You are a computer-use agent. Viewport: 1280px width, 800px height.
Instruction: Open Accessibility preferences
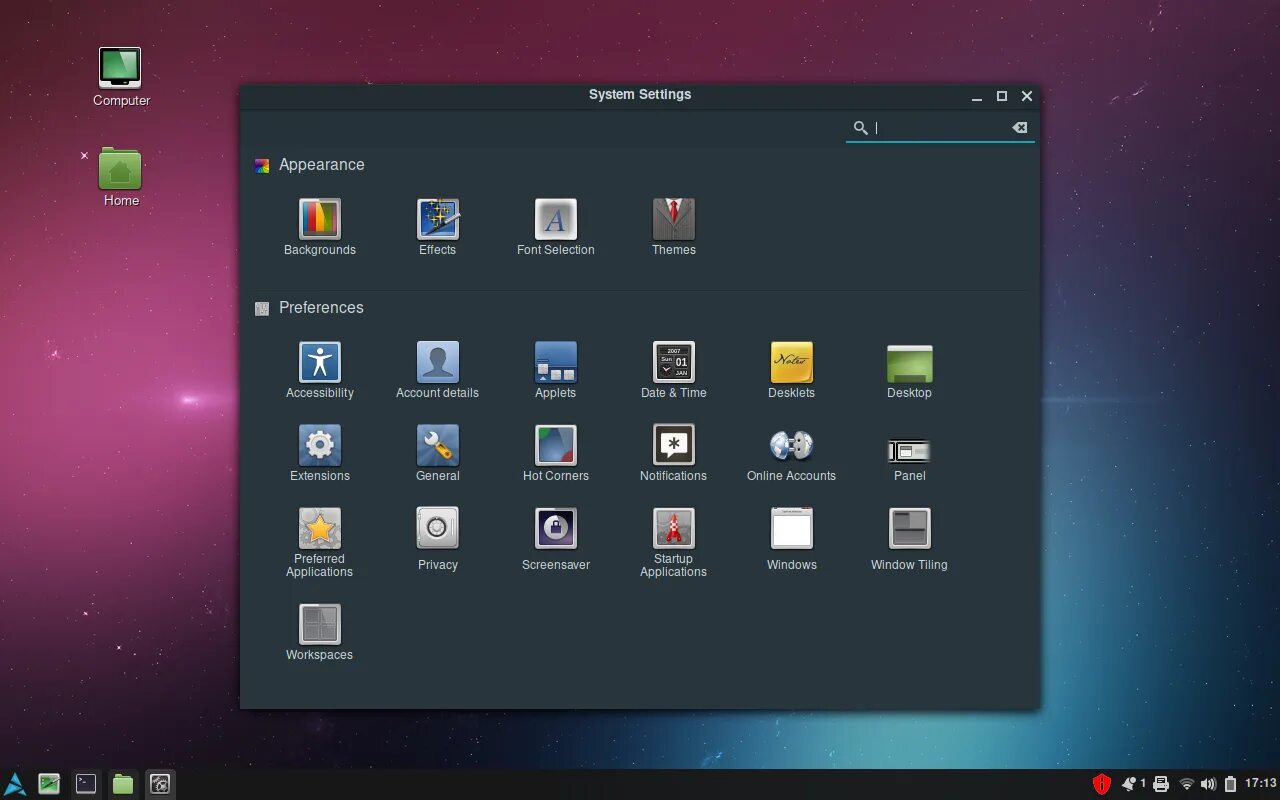coord(320,370)
